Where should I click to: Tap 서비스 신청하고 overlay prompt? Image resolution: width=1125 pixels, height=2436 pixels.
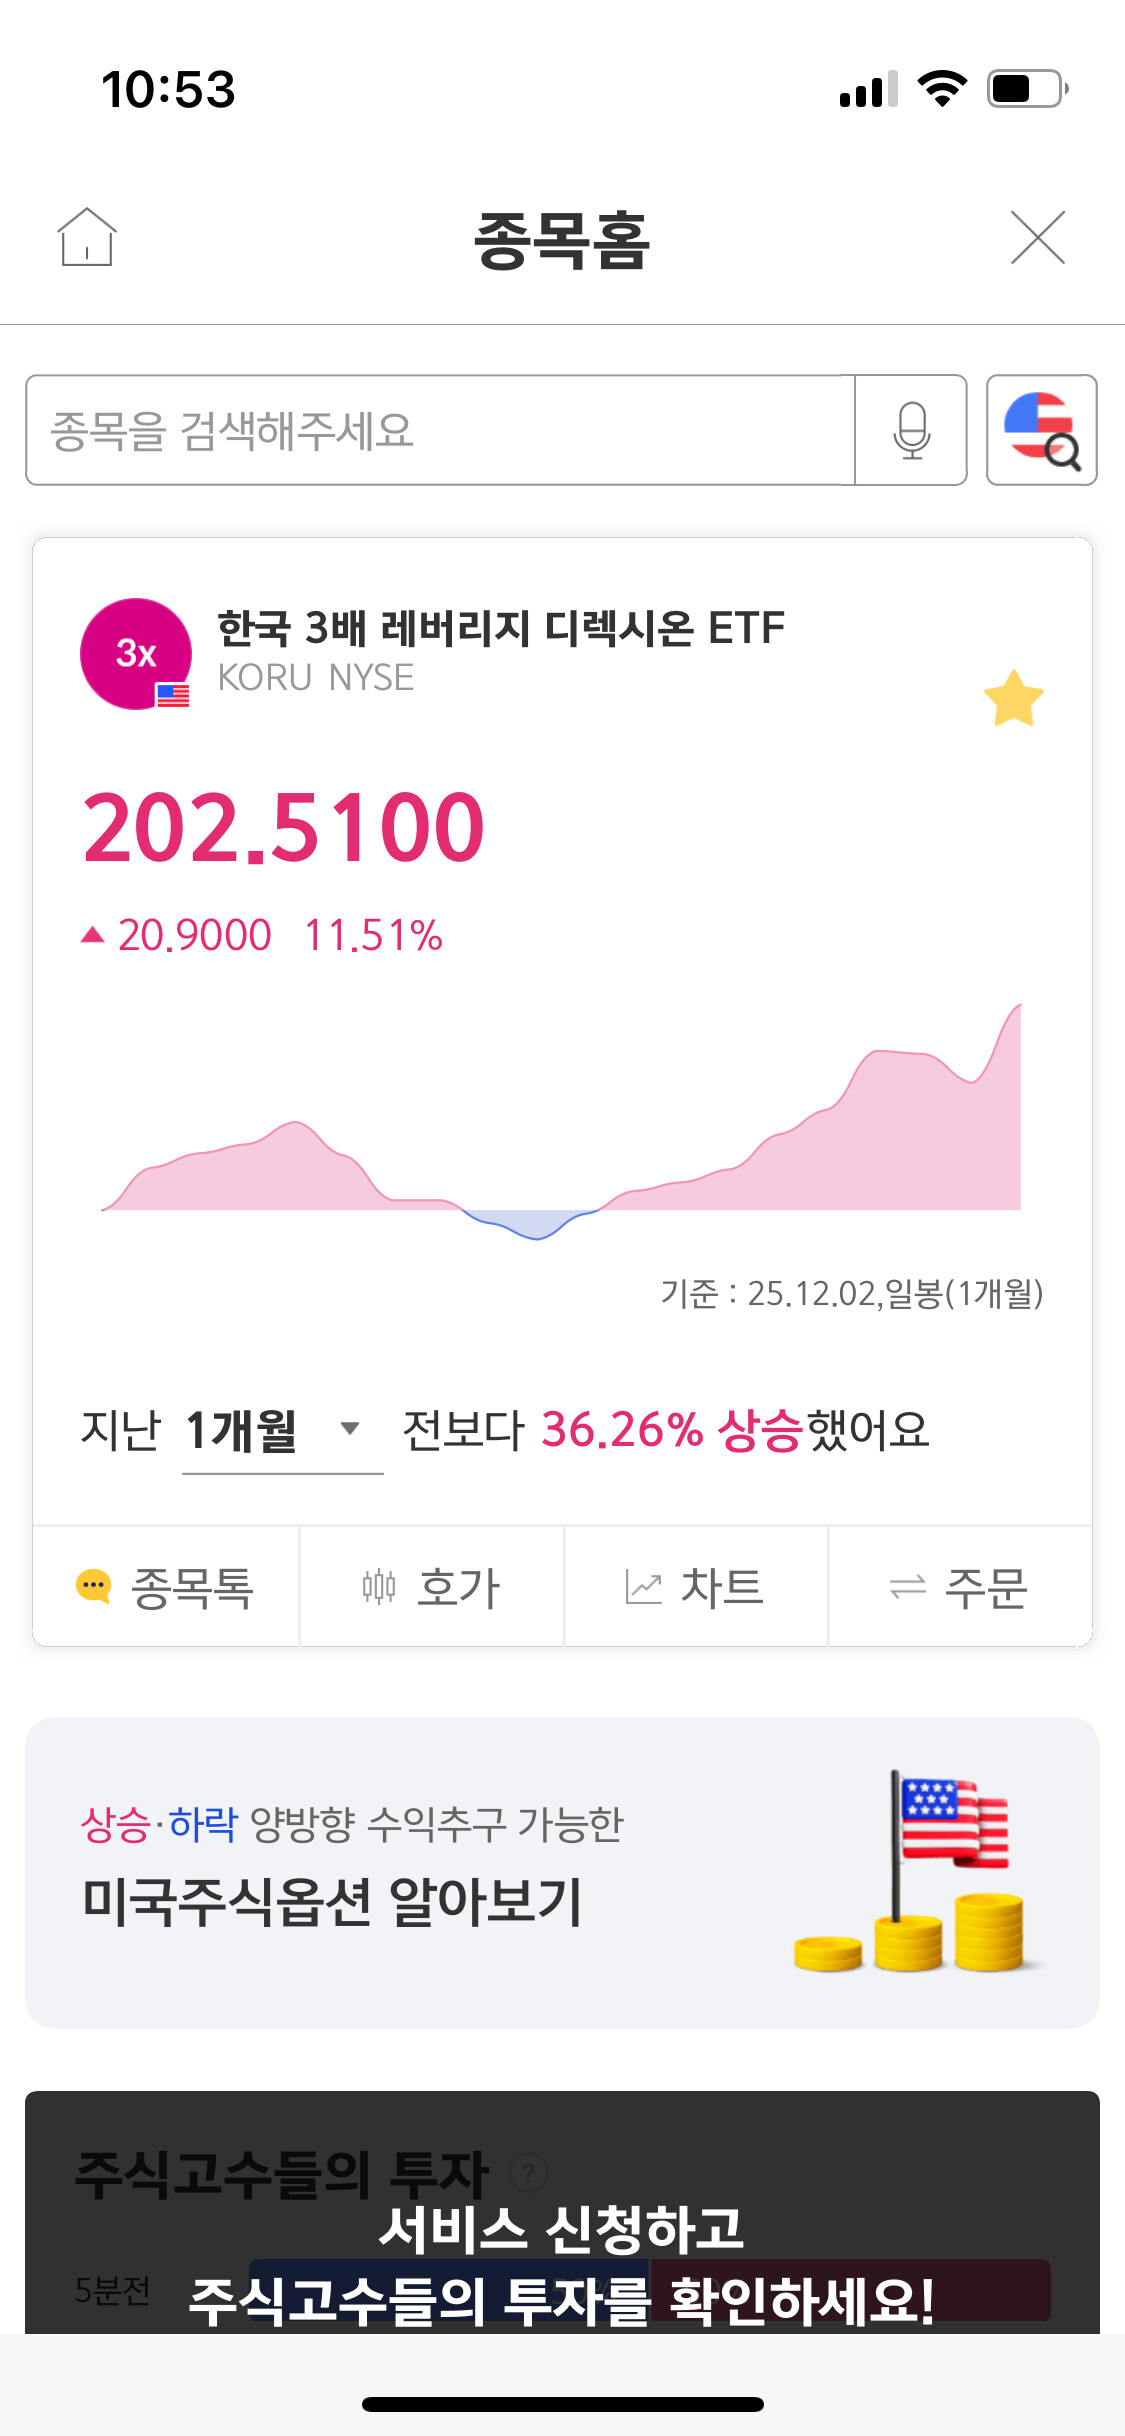561,2230
